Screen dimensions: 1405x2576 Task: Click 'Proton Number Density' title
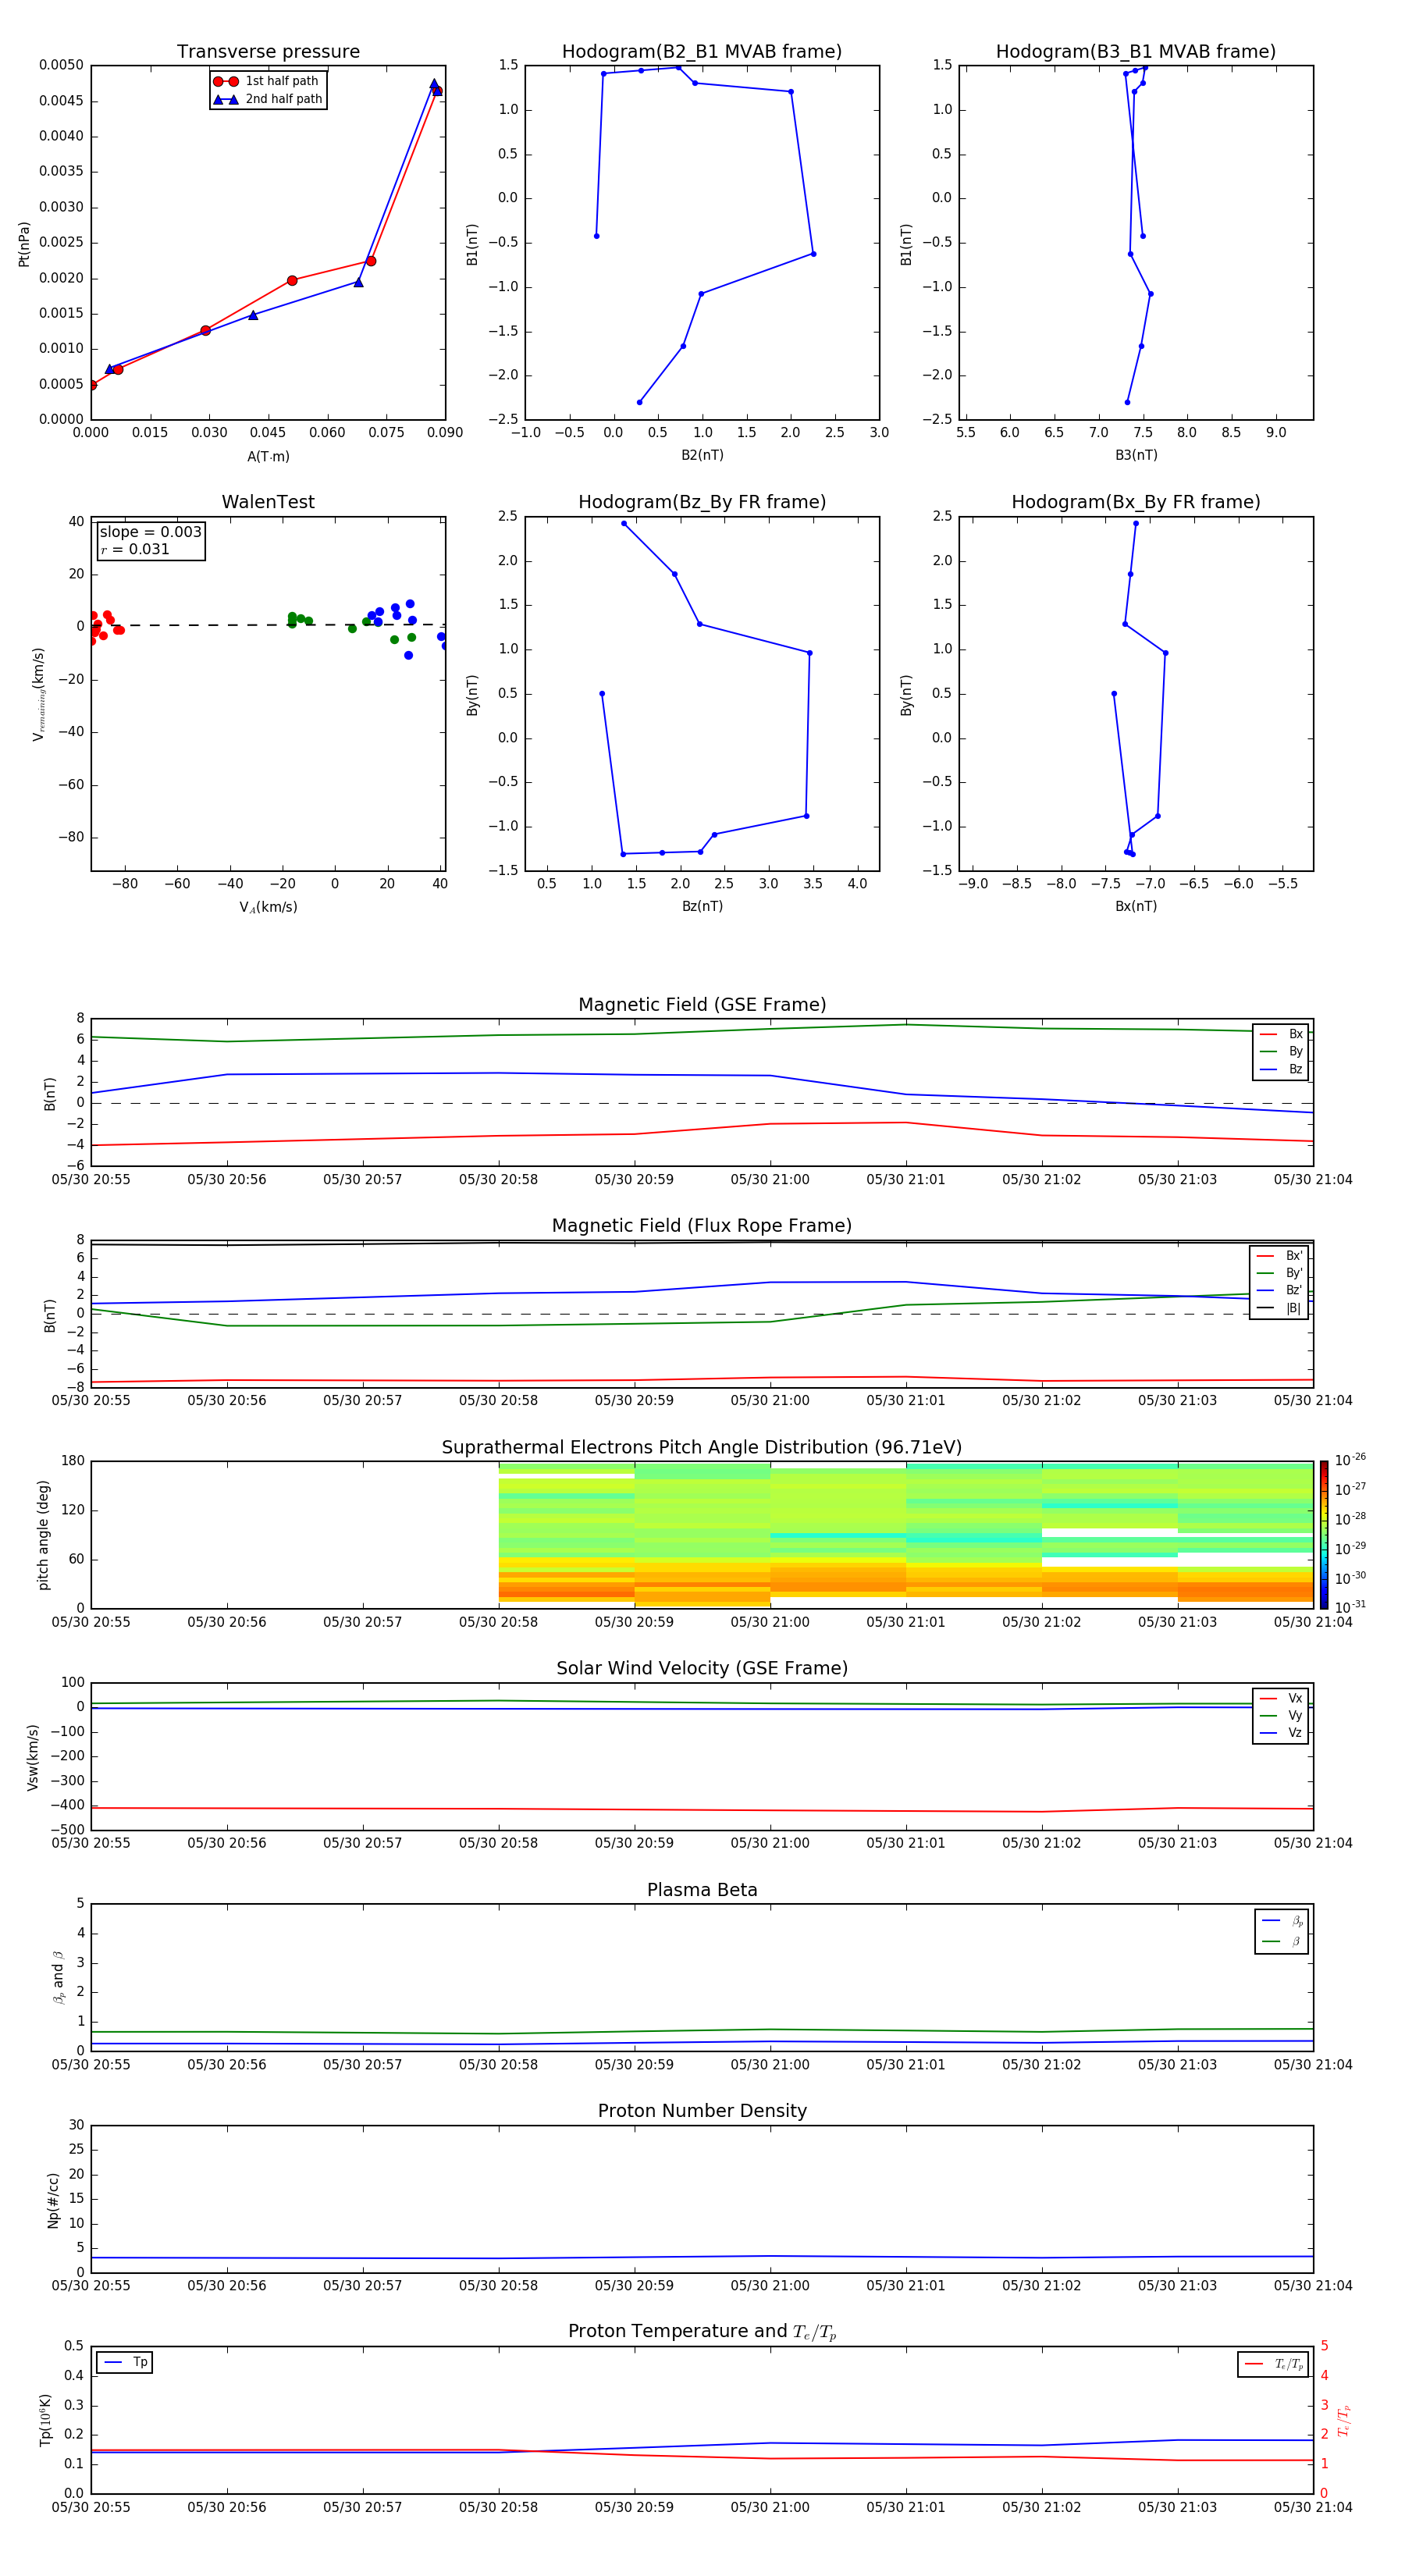click(702, 2111)
